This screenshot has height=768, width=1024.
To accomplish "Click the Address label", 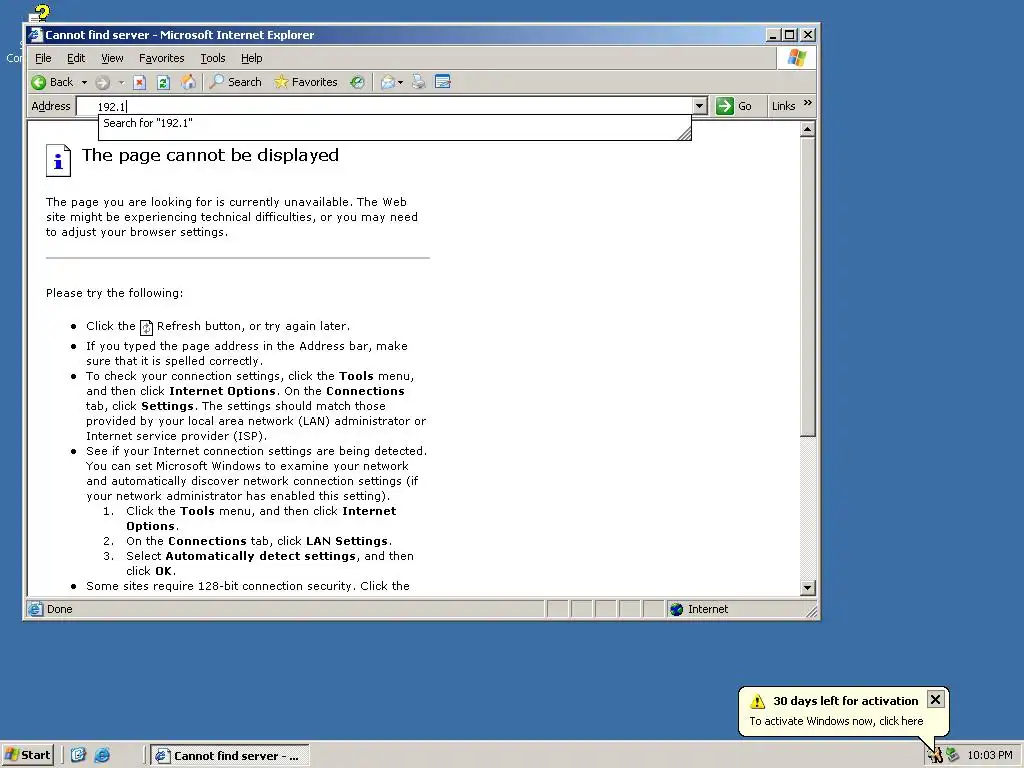I will [x=51, y=106].
